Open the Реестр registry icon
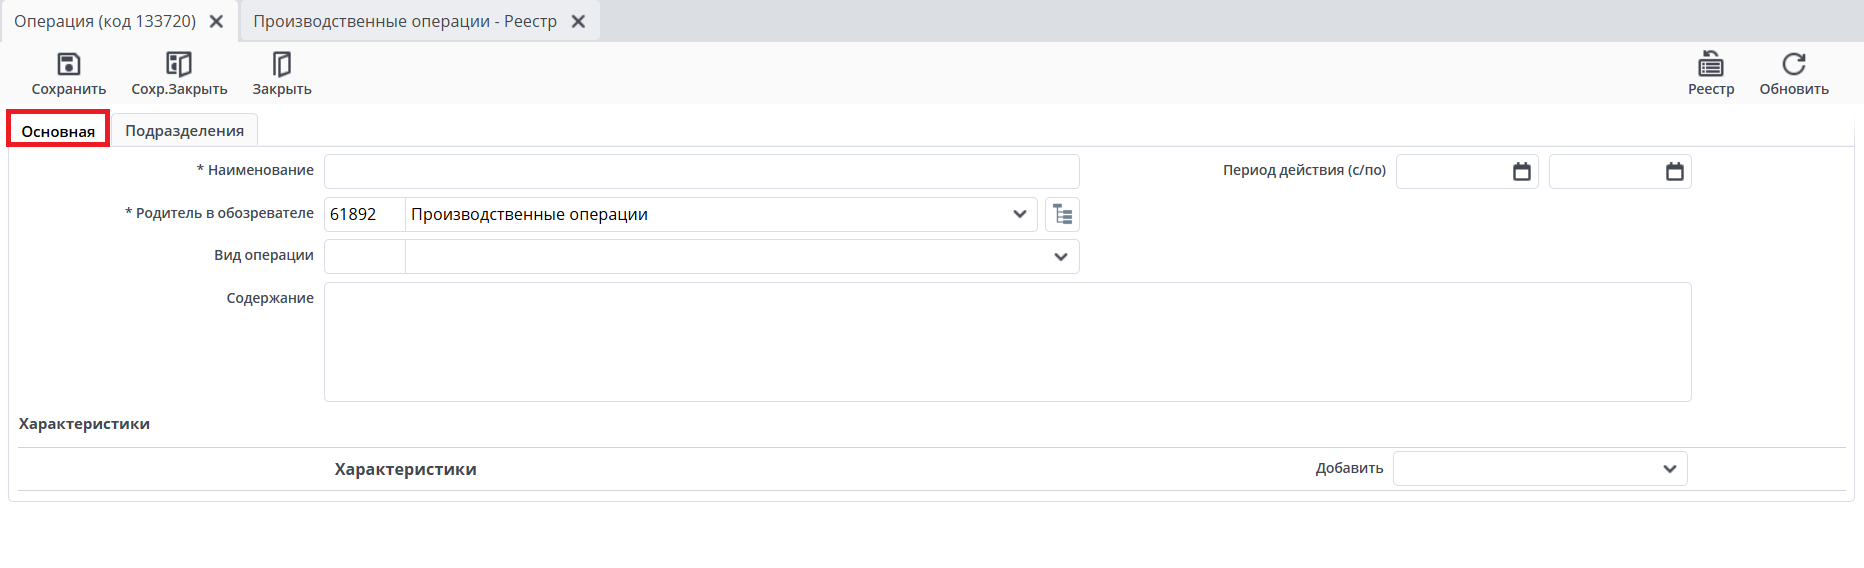 click(x=1711, y=65)
